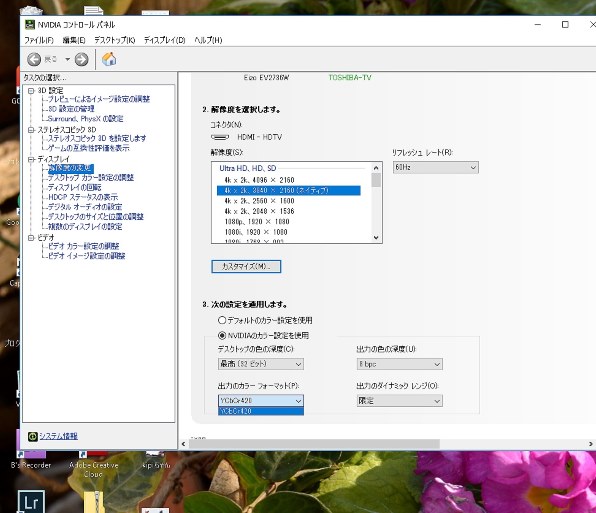
Task: Select 1080p, 1920 × 1080 resolution
Action: 257,222
